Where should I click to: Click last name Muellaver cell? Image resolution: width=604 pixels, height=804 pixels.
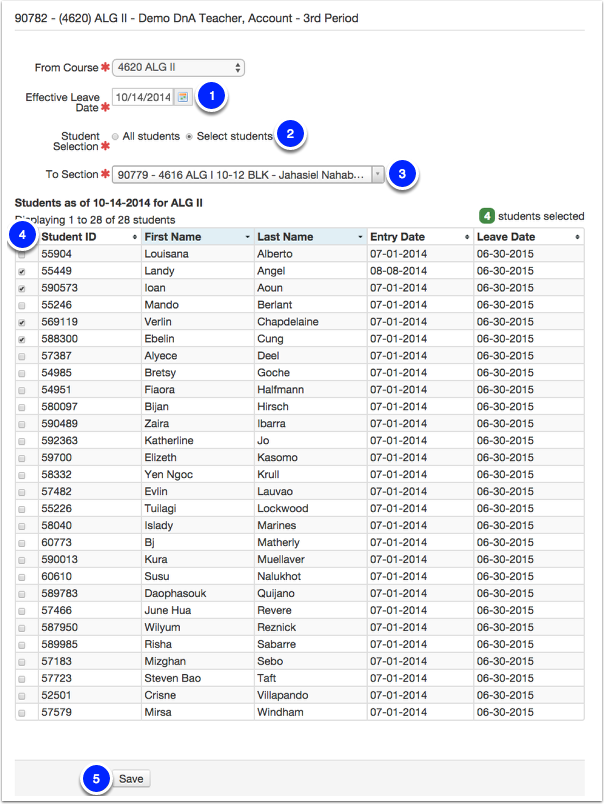(x=310, y=559)
